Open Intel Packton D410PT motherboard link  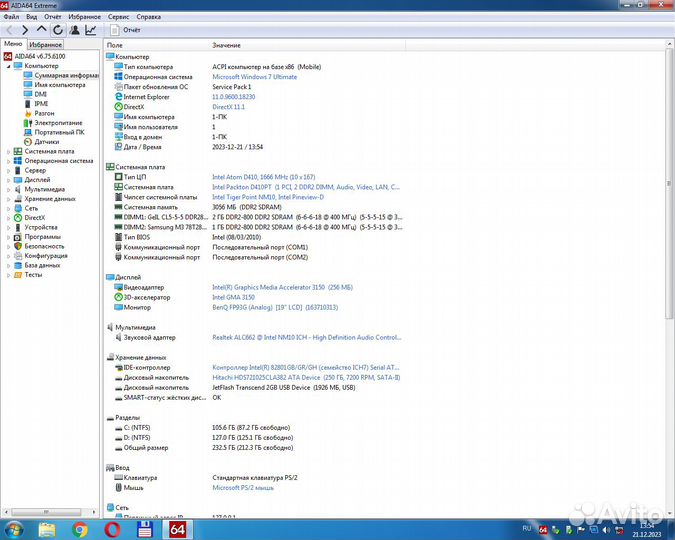tap(306, 187)
